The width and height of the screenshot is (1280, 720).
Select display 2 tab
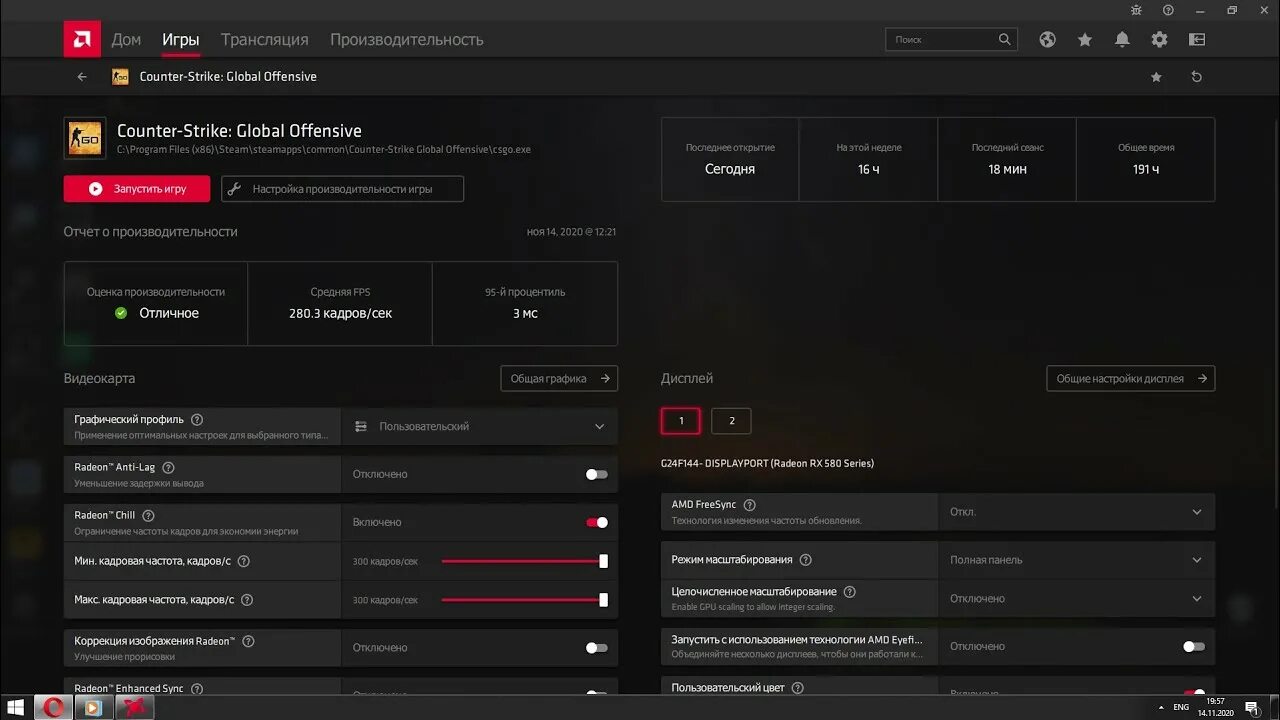731,421
